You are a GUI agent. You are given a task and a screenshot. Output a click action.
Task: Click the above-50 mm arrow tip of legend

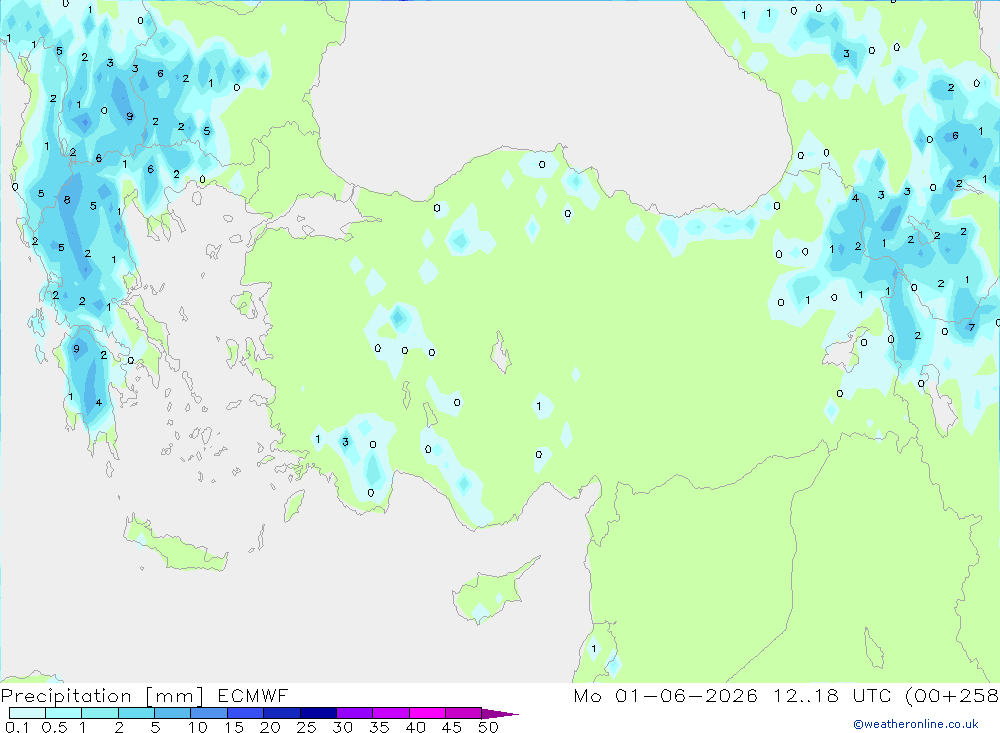[x=500, y=714]
